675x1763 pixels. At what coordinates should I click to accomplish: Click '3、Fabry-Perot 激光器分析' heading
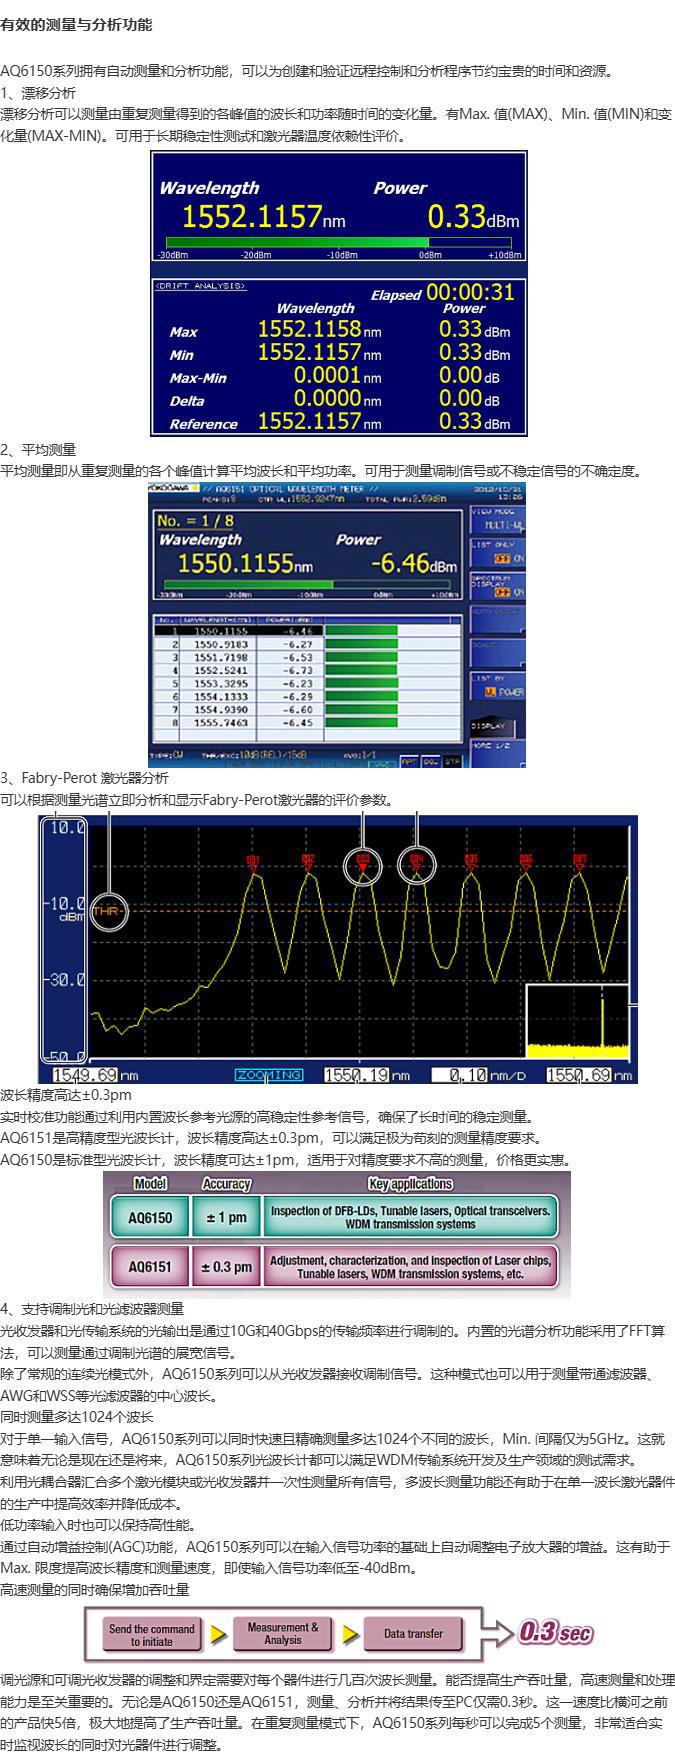point(84,778)
